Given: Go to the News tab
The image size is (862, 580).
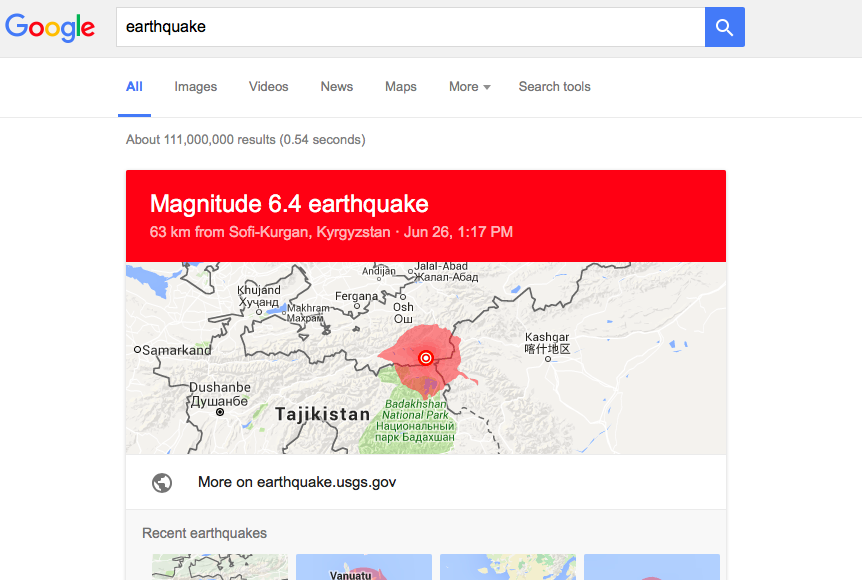Looking at the screenshot, I should [x=337, y=87].
